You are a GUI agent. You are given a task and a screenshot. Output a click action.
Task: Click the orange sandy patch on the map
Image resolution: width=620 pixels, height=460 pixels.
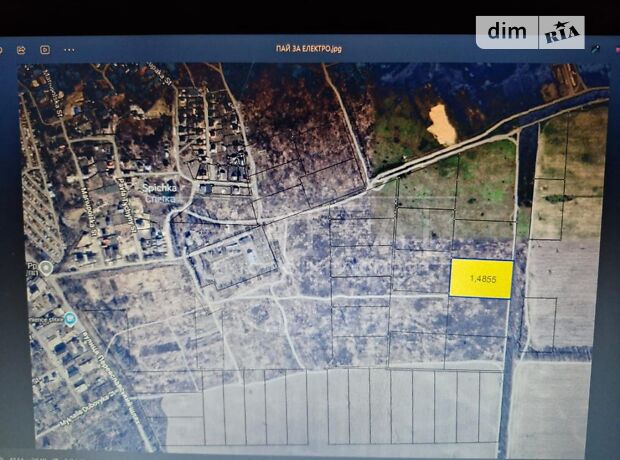[x=440, y=124]
